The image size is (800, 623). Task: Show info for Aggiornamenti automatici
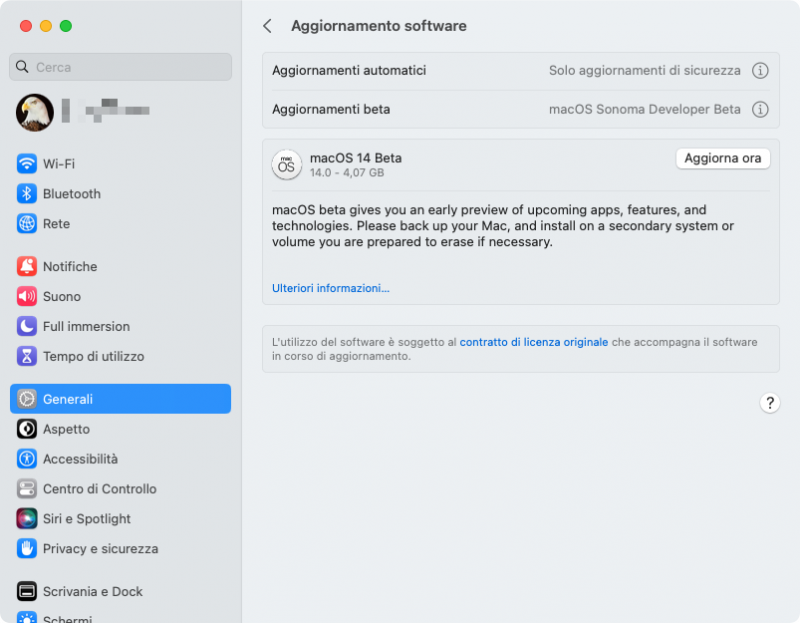pyautogui.click(x=760, y=70)
